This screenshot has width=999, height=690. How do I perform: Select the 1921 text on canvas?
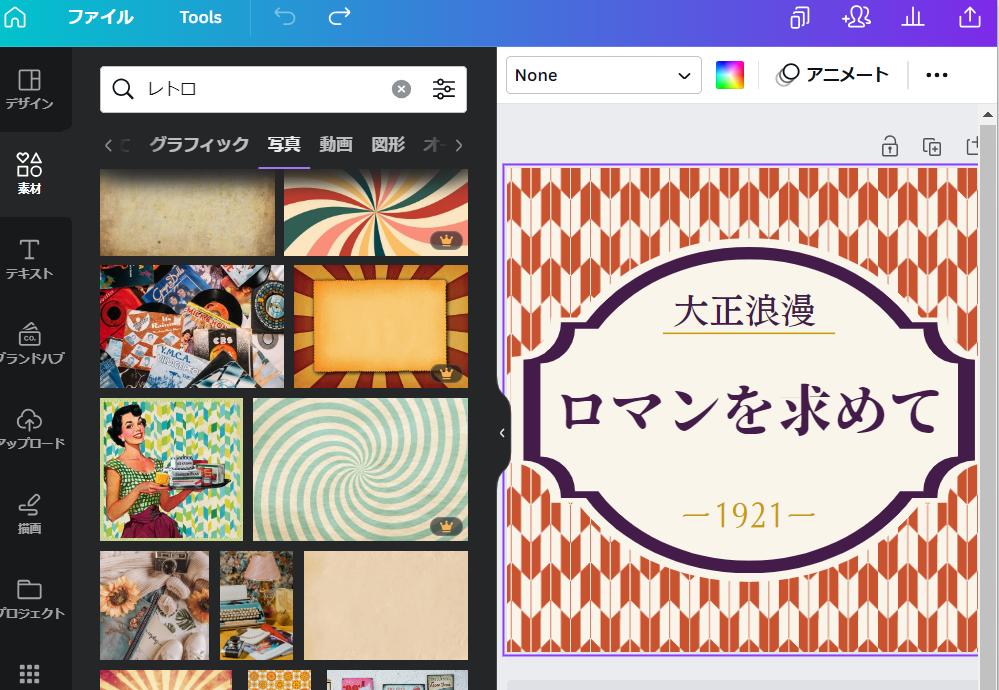[749, 515]
